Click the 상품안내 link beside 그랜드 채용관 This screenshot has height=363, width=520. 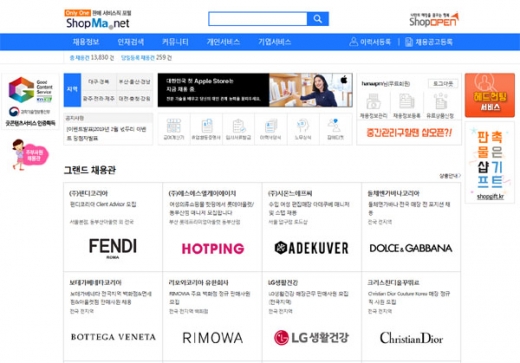[450, 176]
